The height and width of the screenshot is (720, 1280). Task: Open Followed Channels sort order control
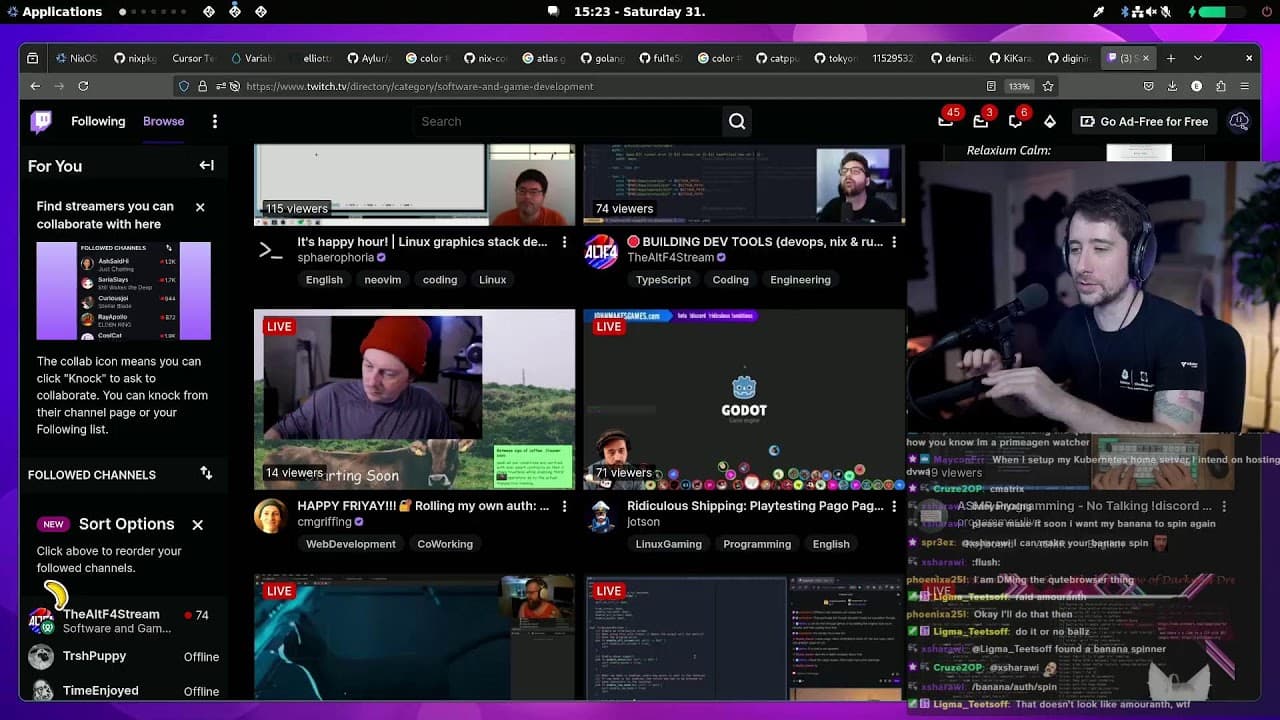[206, 474]
